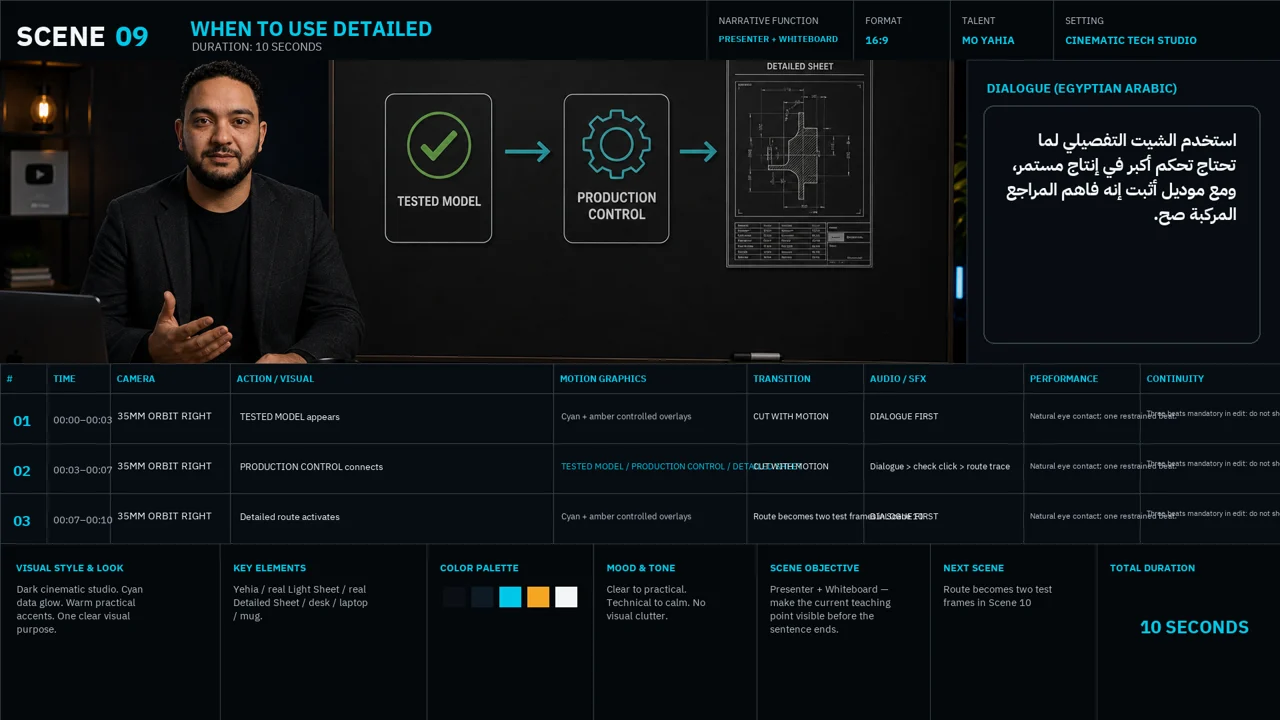
Task: Click the TIME column header
Action: coord(64,379)
